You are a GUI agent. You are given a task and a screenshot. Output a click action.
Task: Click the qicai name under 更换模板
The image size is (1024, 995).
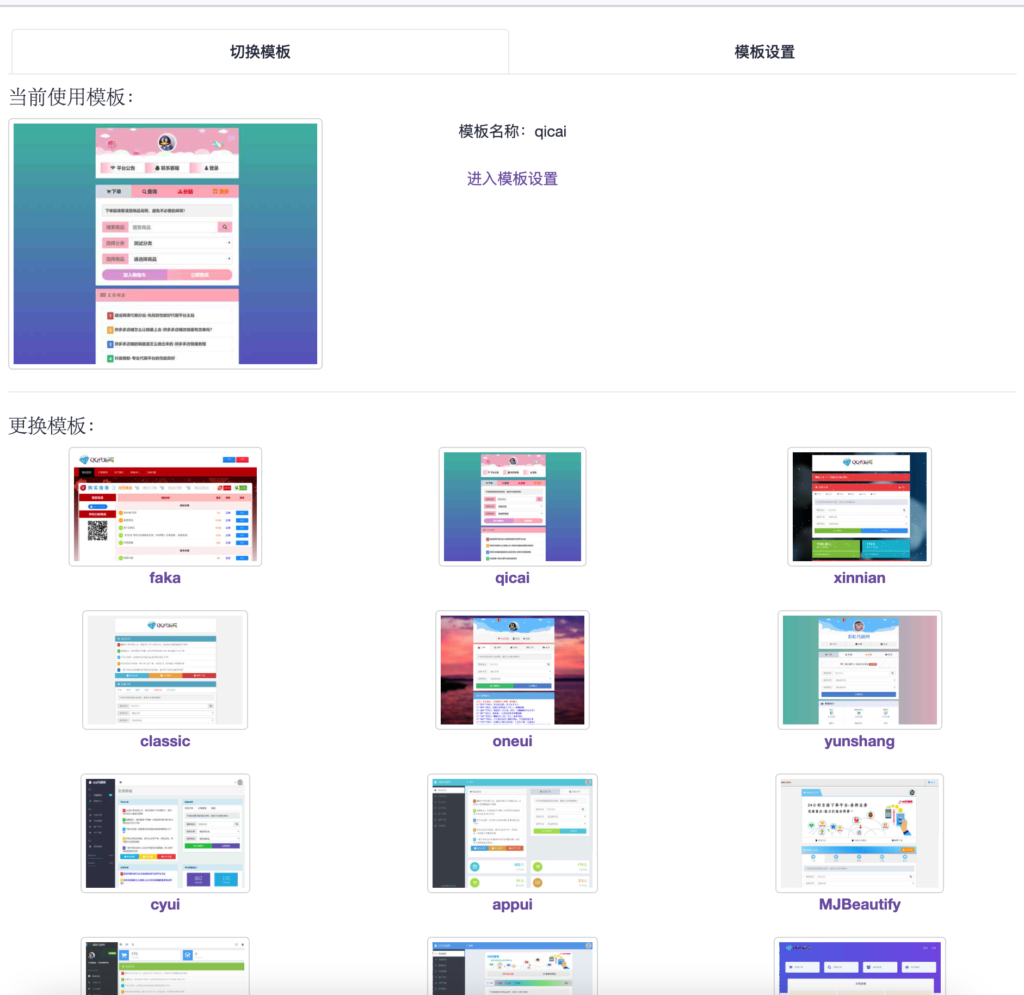(513, 578)
